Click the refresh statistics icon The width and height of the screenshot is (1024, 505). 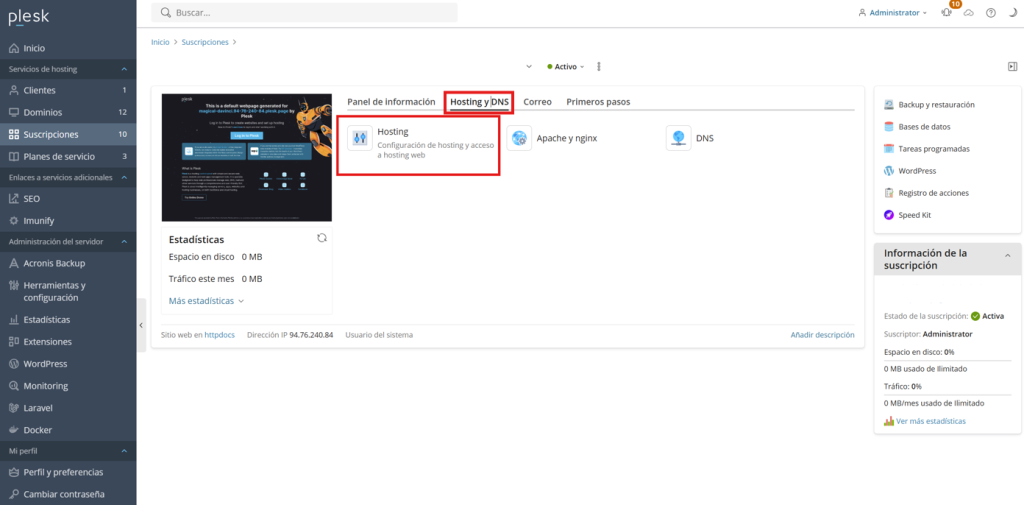[322, 238]
